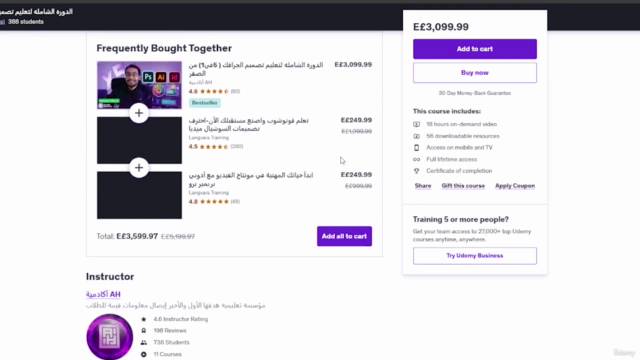
Task: Click the plus icon below first course thumbnail
Action: click(139, 113)
